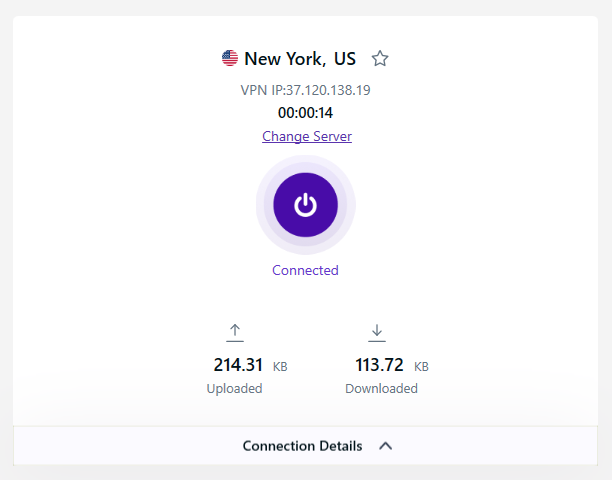Viewport: 612px width, 480px height.
Task: Open the Change Server link
Action: click(306, 136)
